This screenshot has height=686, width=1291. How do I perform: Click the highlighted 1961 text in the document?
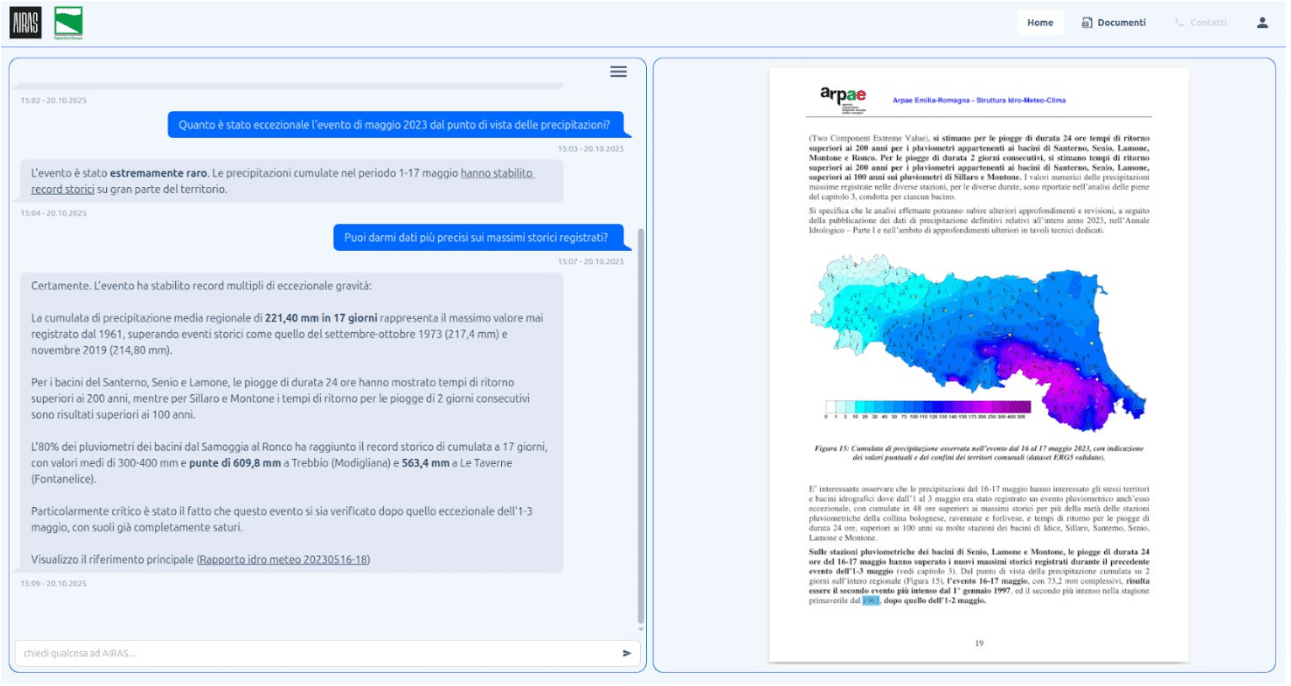[869, 601]
